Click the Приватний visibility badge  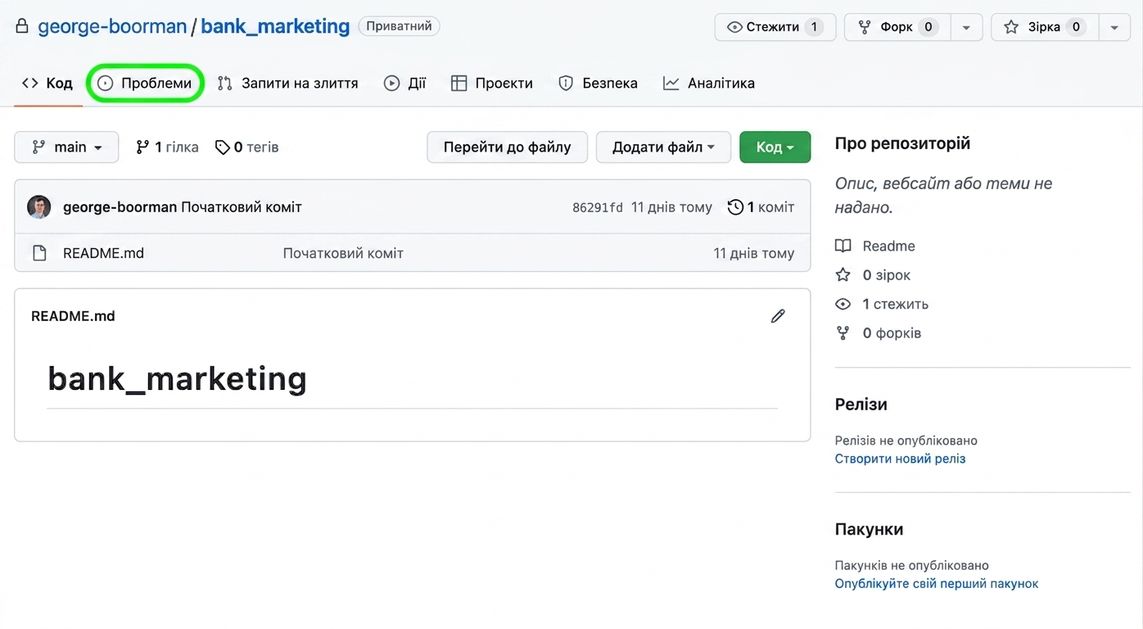point(399,26)
